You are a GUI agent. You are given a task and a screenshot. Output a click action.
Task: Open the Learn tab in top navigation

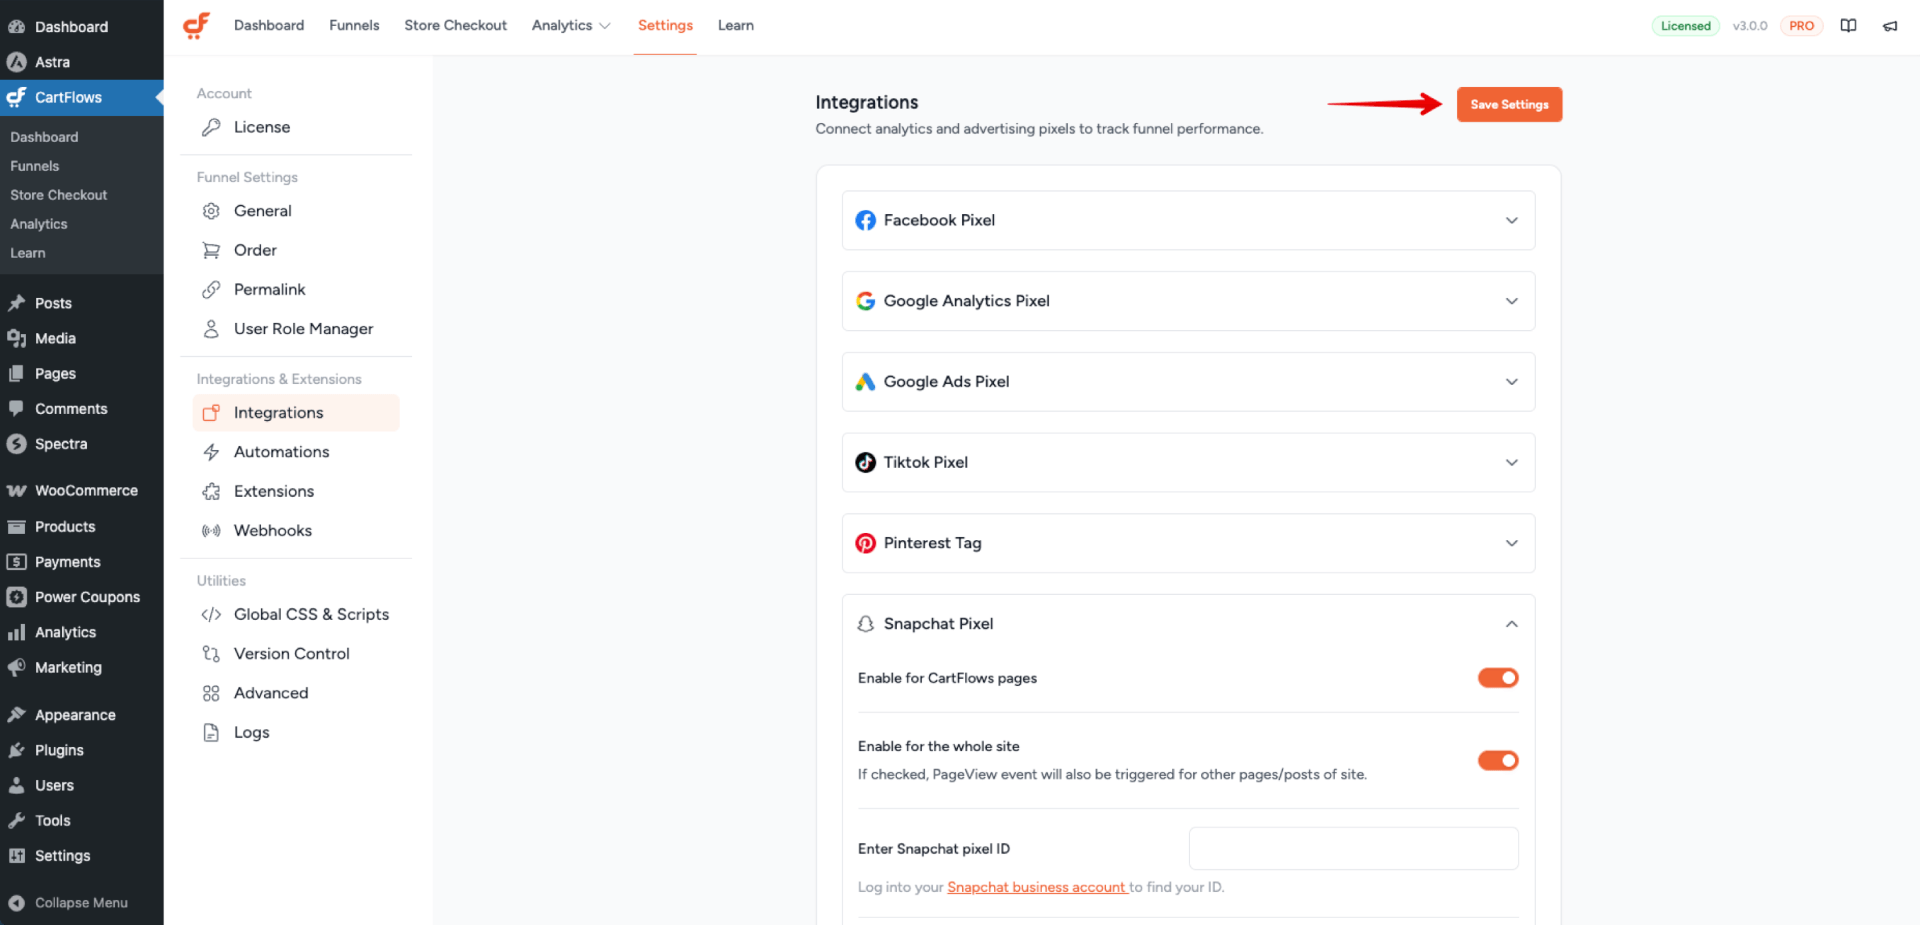coord(736,26)
